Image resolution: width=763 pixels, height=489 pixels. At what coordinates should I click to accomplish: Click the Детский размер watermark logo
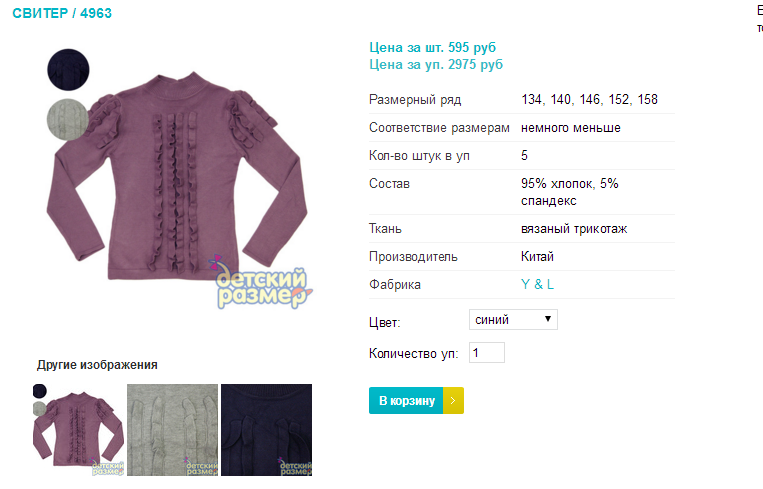(261, 282)
